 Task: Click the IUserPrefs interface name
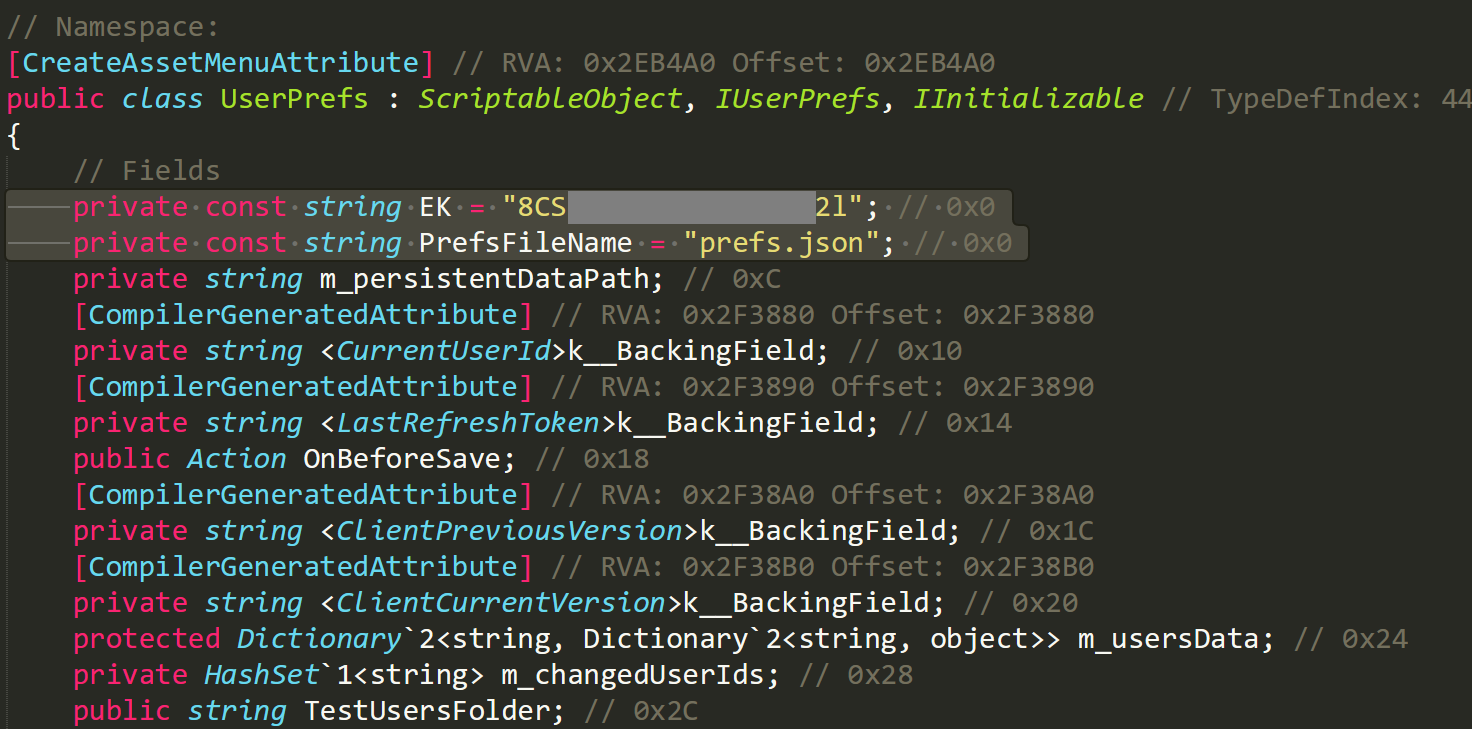tap(797, 99)
